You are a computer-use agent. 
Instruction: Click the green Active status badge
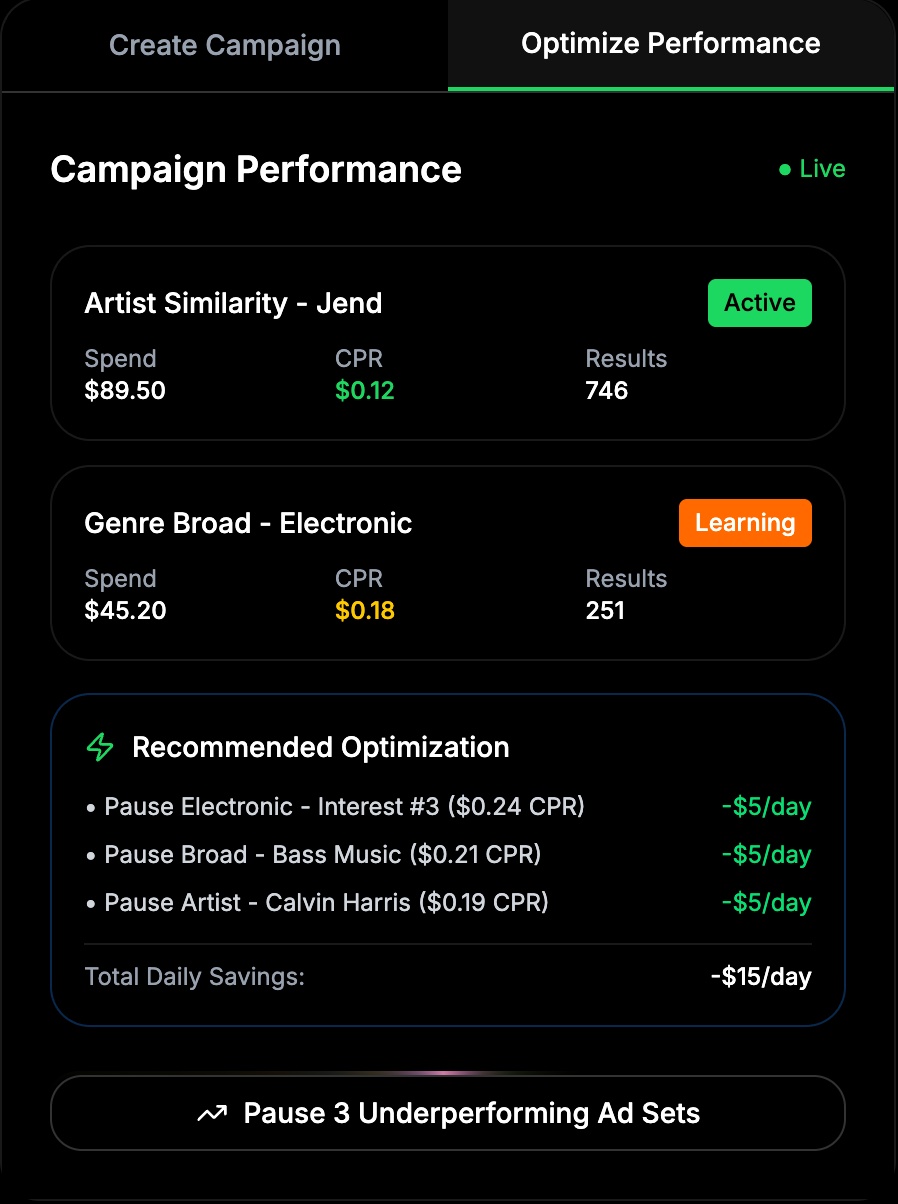point(760,303)
